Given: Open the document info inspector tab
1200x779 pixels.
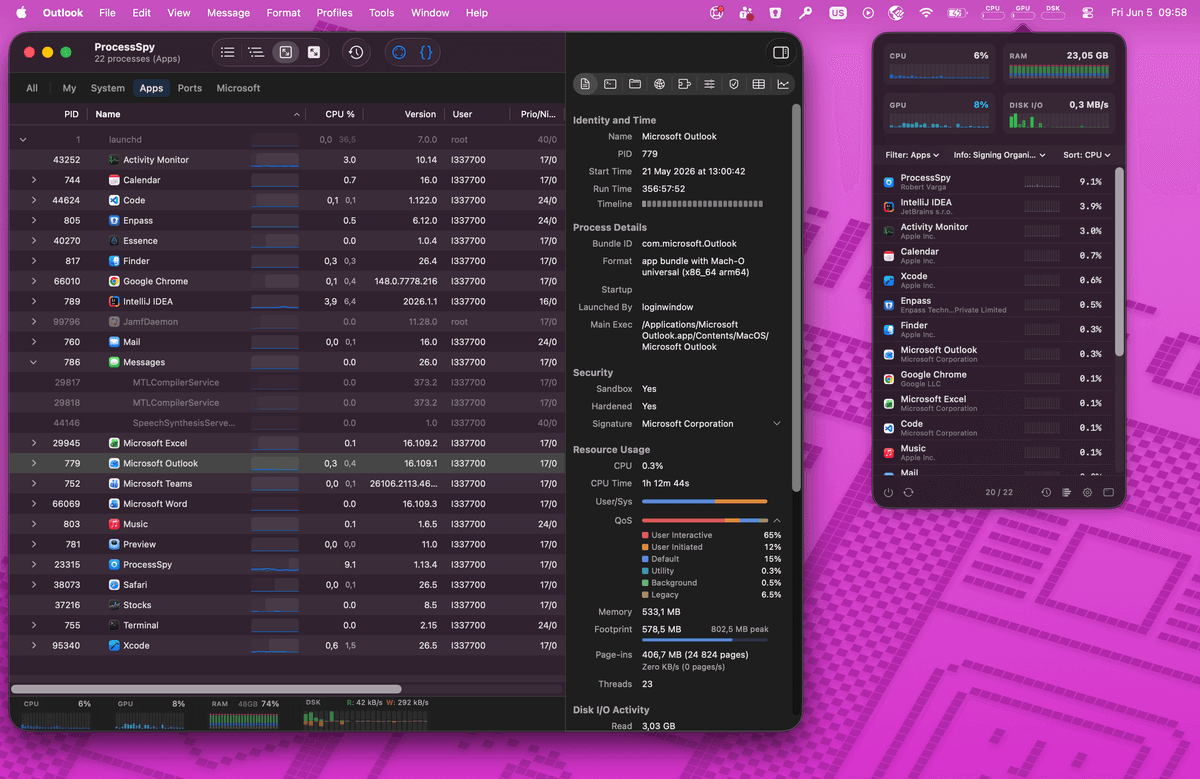Looking at the screenshot, I should tap(585, 84).
